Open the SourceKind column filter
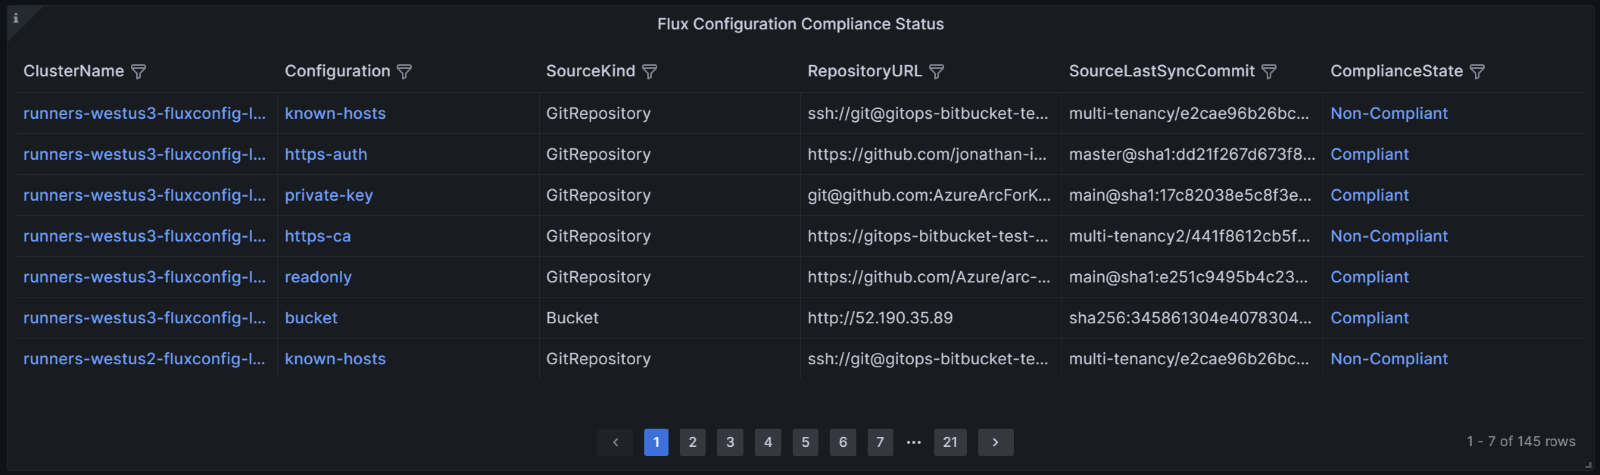The height and width of the screenshot is (475, 1600). tap(649, 71)
